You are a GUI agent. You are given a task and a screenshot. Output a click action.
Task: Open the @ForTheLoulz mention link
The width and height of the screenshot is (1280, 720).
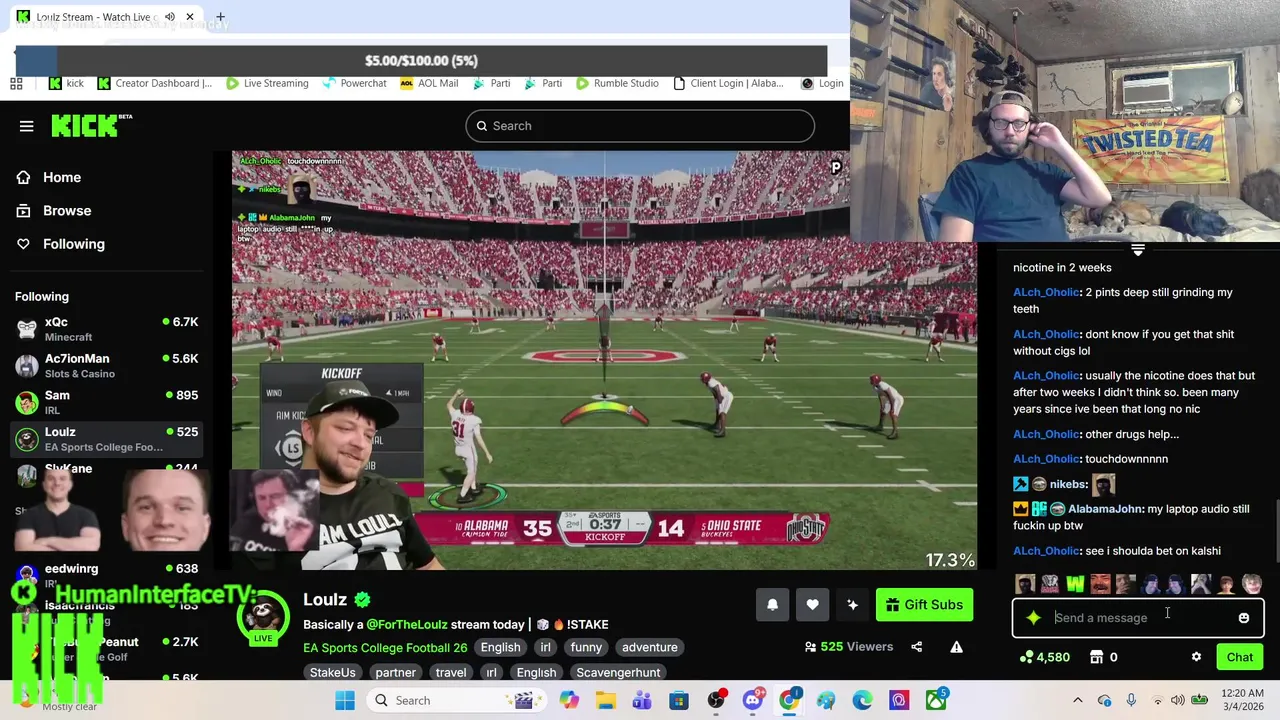(406, 624)
